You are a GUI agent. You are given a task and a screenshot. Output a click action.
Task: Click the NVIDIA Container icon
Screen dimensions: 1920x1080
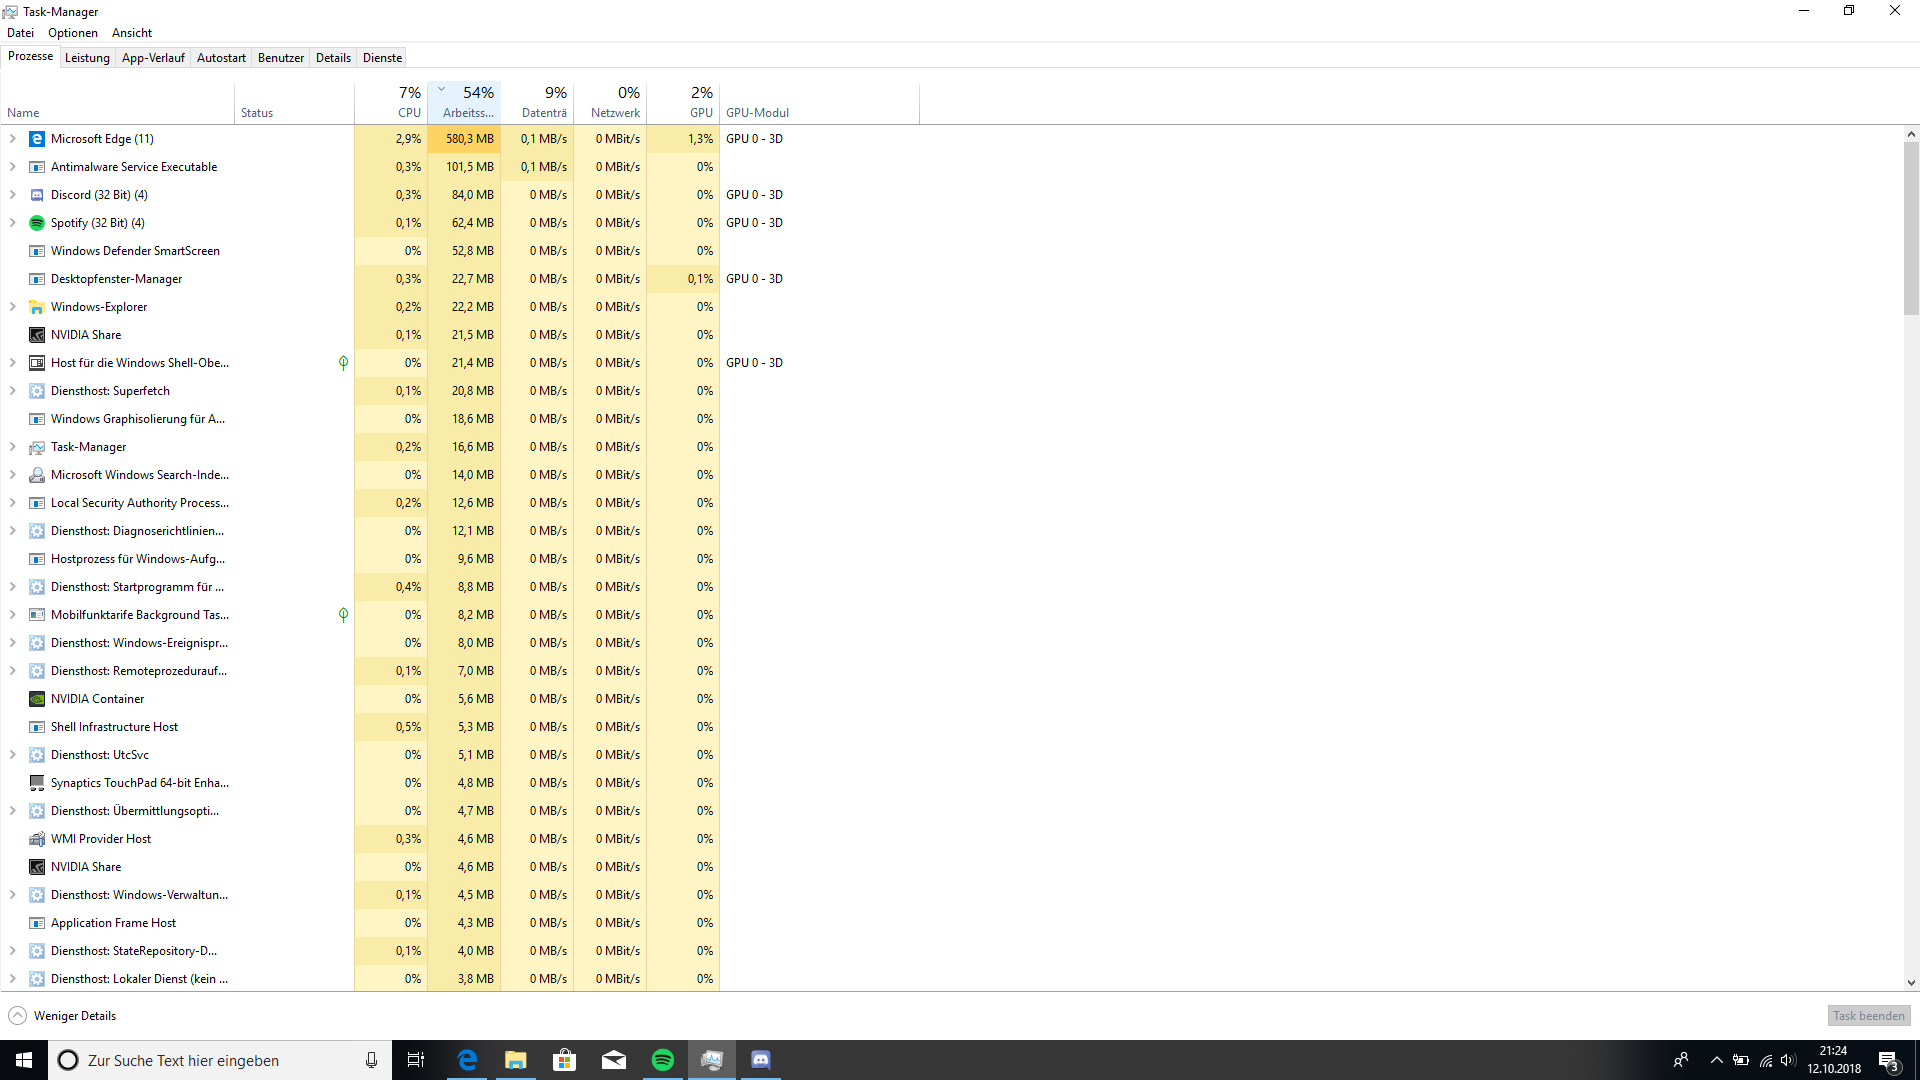coord(37,699)
